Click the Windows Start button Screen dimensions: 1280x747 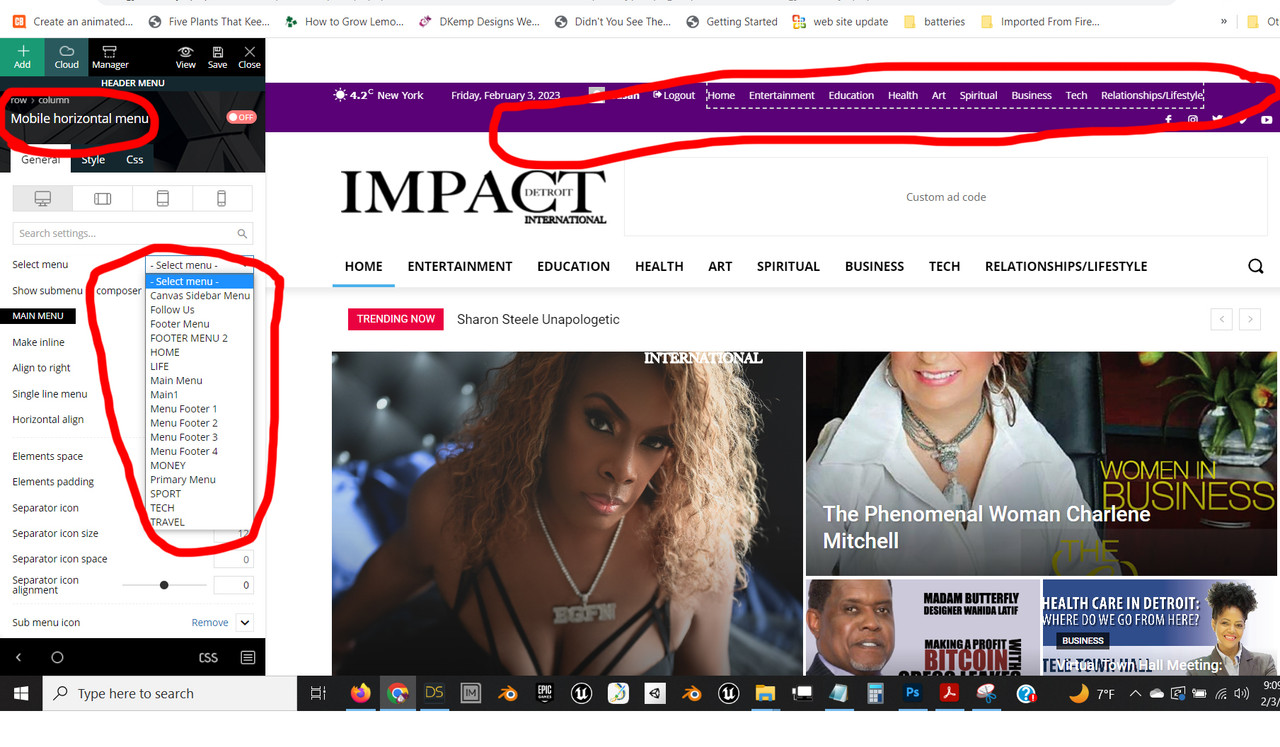(21, 693)
